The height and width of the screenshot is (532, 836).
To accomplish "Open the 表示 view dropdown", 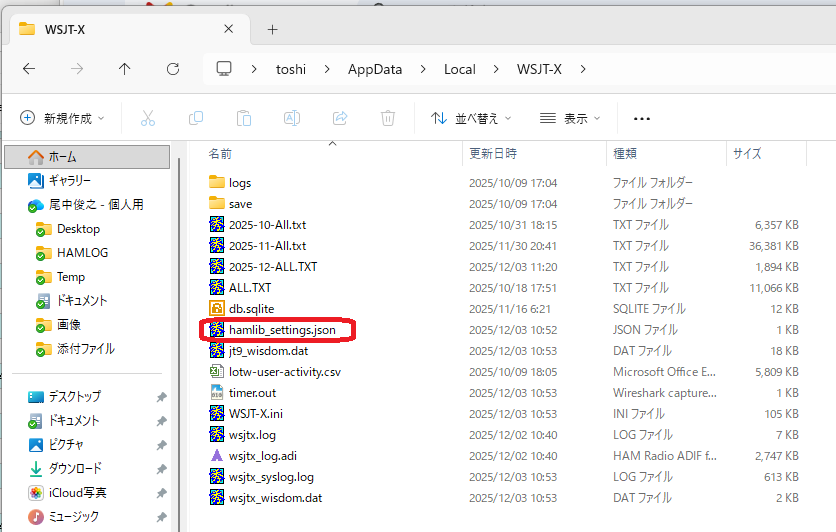I will pos(569,118).
